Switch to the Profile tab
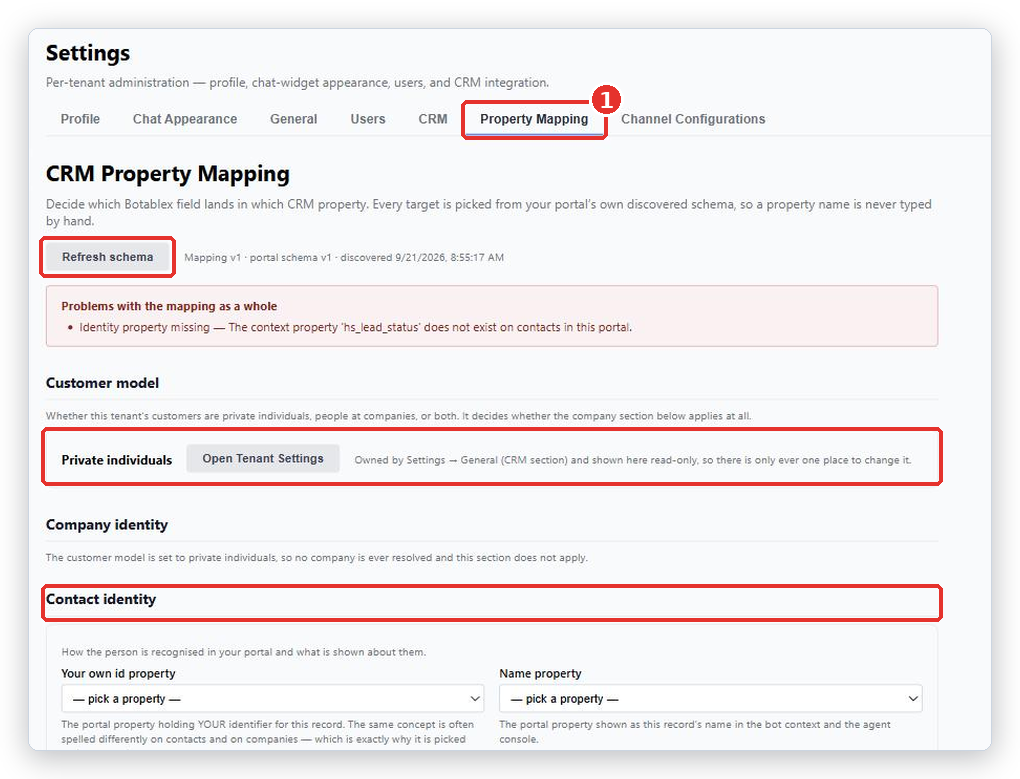Image resolution: width=1020 pixels, height=779 pixels. tap(80, 119)
